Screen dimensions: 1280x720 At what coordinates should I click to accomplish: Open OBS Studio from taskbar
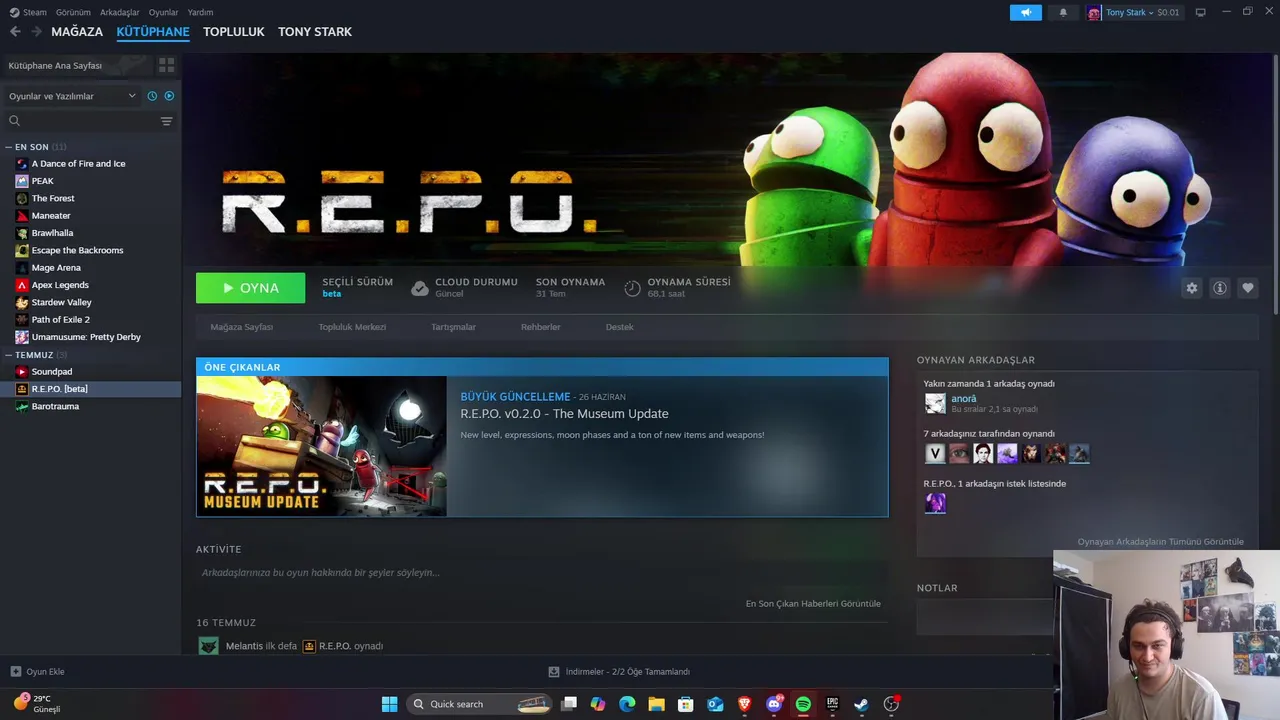pyautogui.click(x=891, y=704)
